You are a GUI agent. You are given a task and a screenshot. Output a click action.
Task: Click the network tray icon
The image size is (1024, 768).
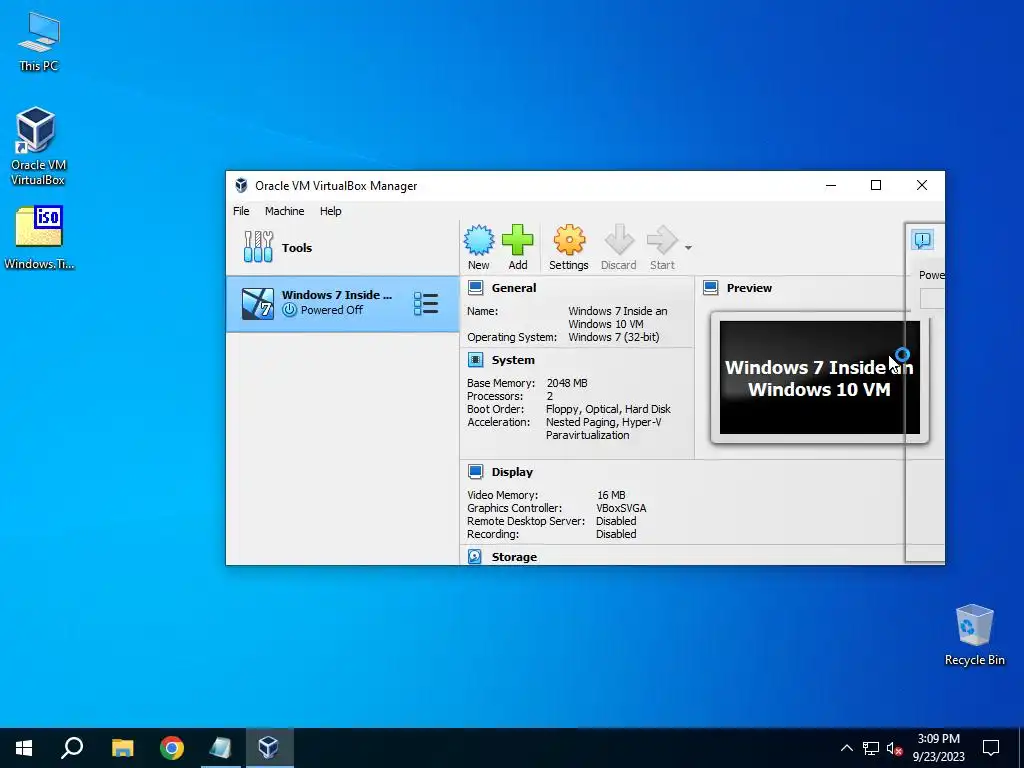(x=871, y=748)
